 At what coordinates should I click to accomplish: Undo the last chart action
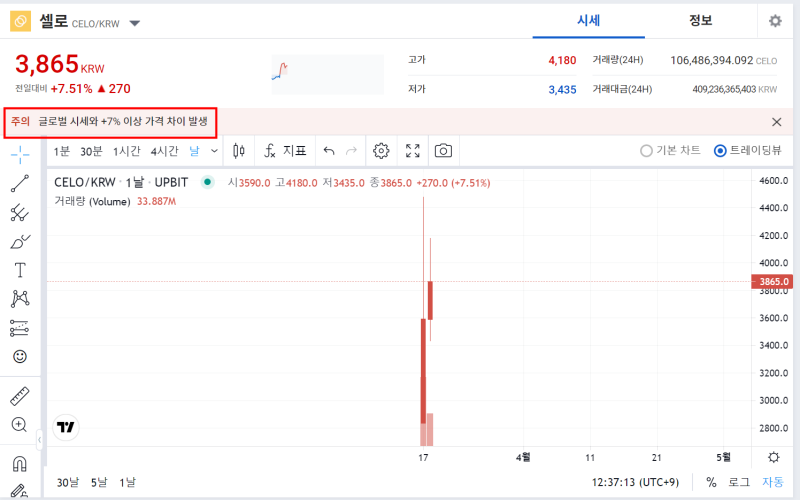point(329,151)
